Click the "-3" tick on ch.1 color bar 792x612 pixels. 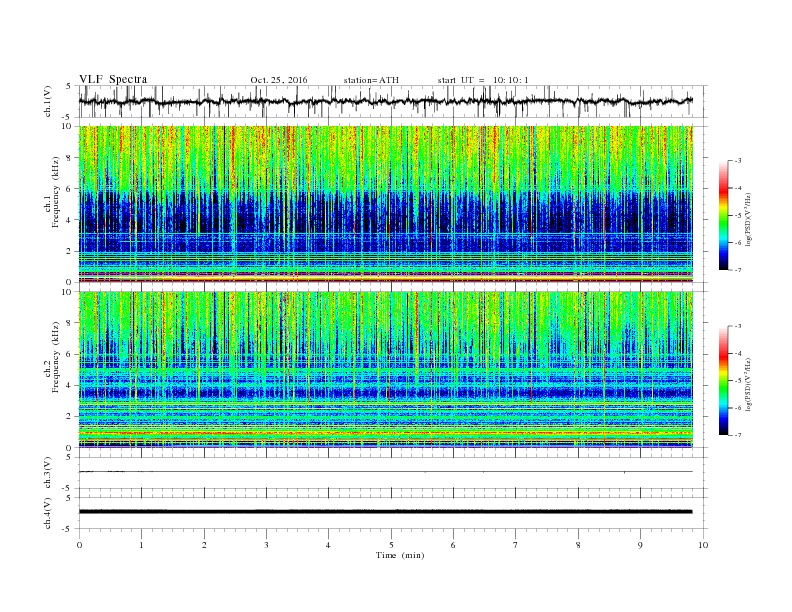(x=737, y=161)
